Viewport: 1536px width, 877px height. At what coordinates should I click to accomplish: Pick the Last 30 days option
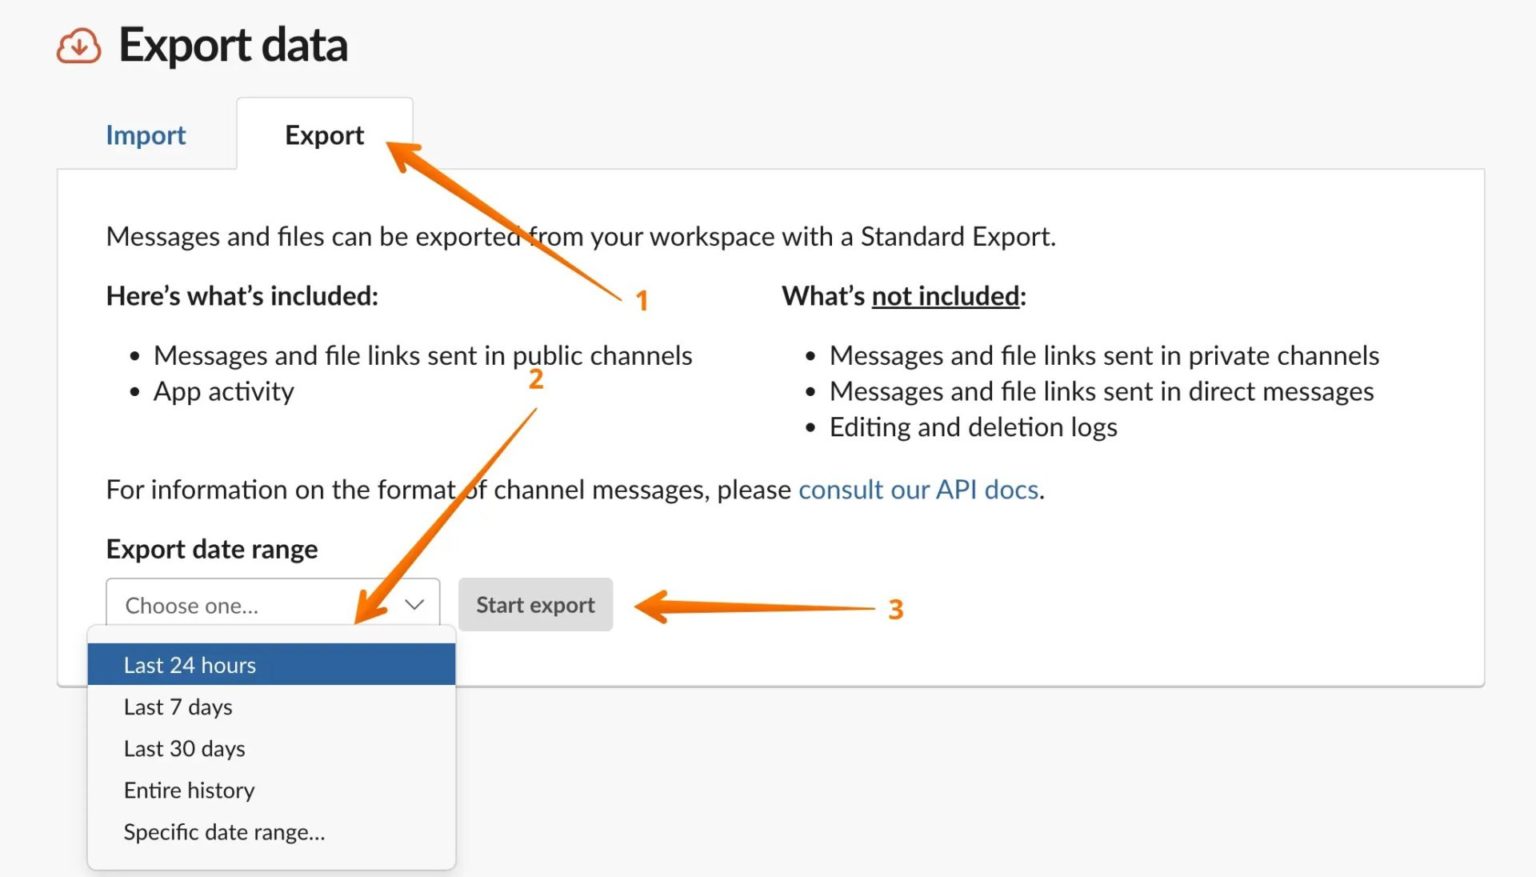pos(184,748)
